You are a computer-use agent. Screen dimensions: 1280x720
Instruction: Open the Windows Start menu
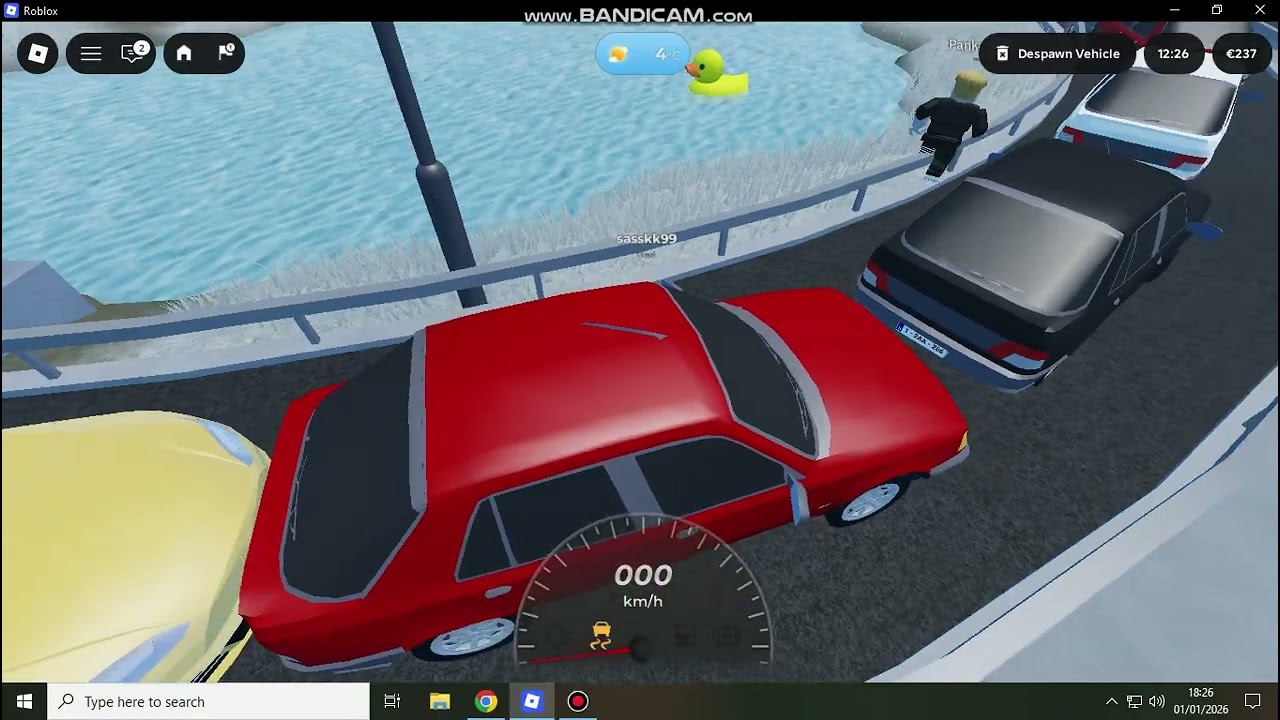point(24,701)
